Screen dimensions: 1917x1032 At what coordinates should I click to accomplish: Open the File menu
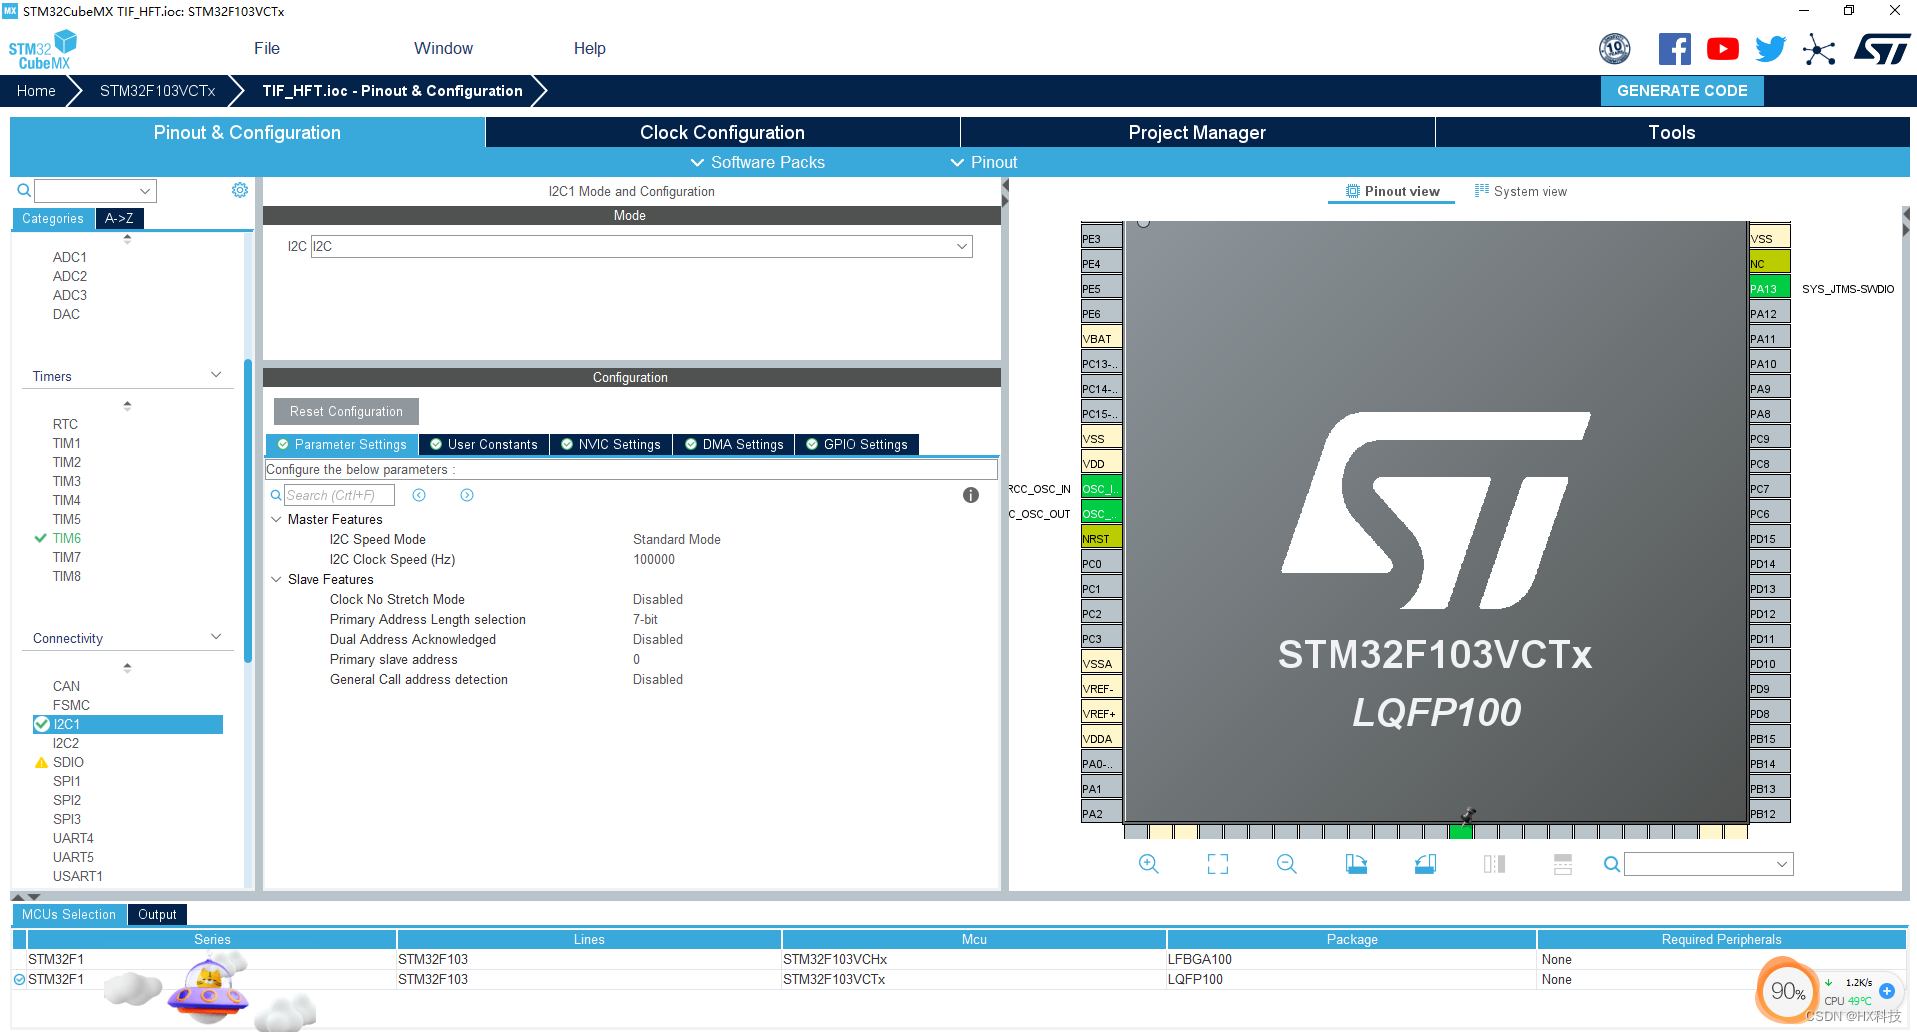pyautogui.click(x=267, y=48)
